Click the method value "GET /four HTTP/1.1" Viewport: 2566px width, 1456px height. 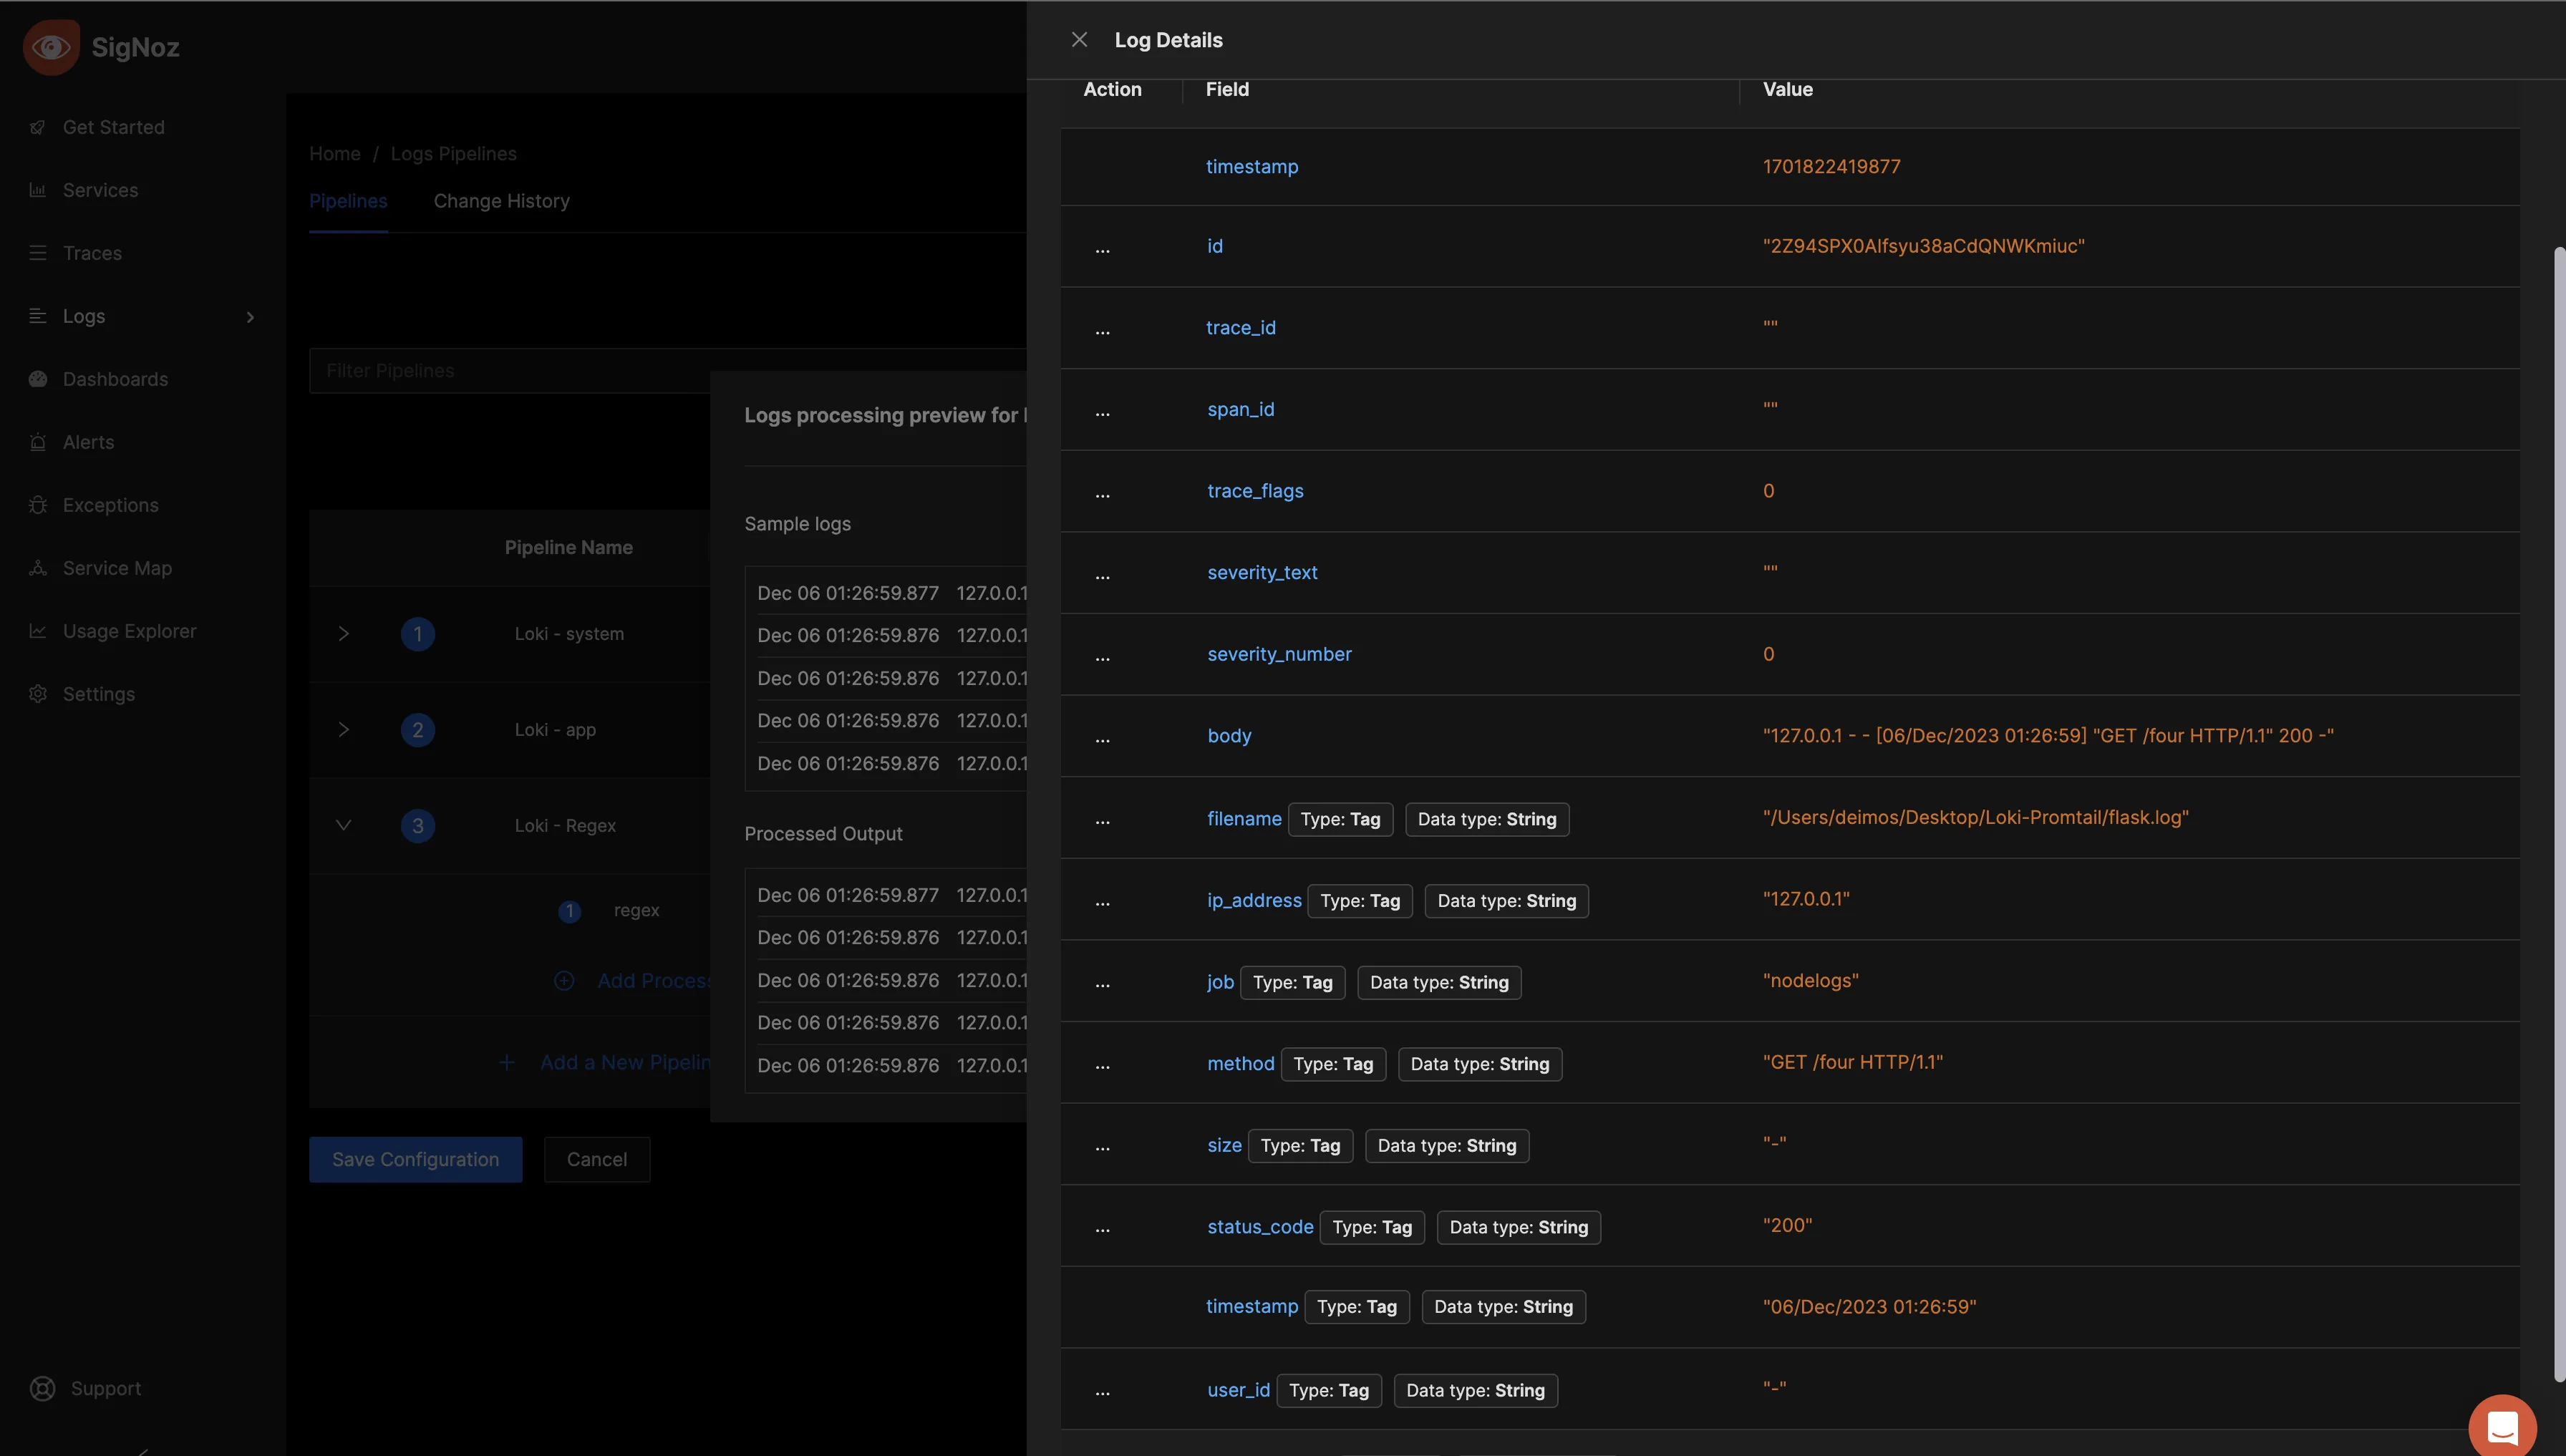1853,1062
